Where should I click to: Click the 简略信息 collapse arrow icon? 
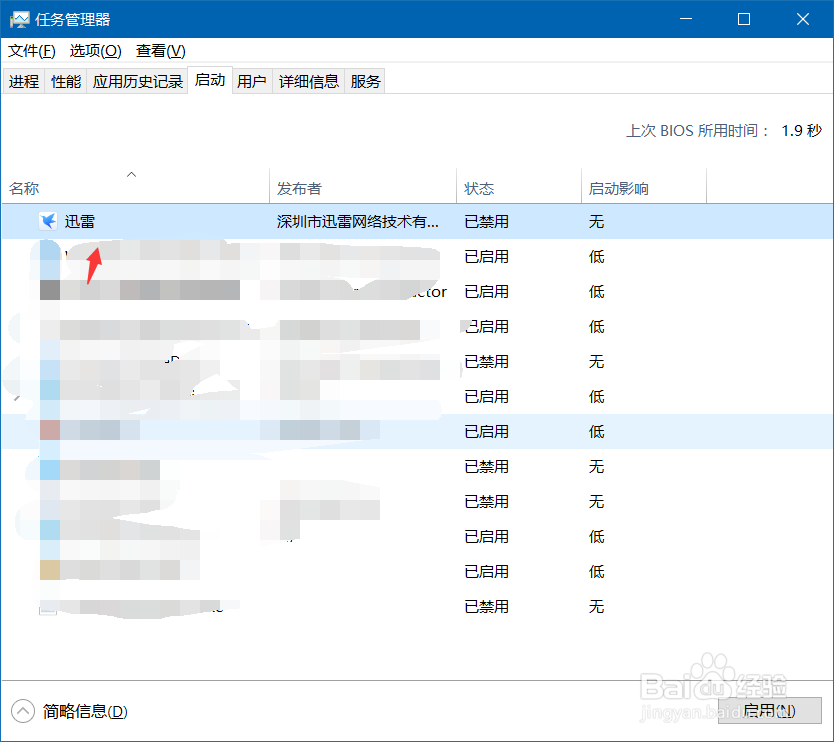[23, 711]
